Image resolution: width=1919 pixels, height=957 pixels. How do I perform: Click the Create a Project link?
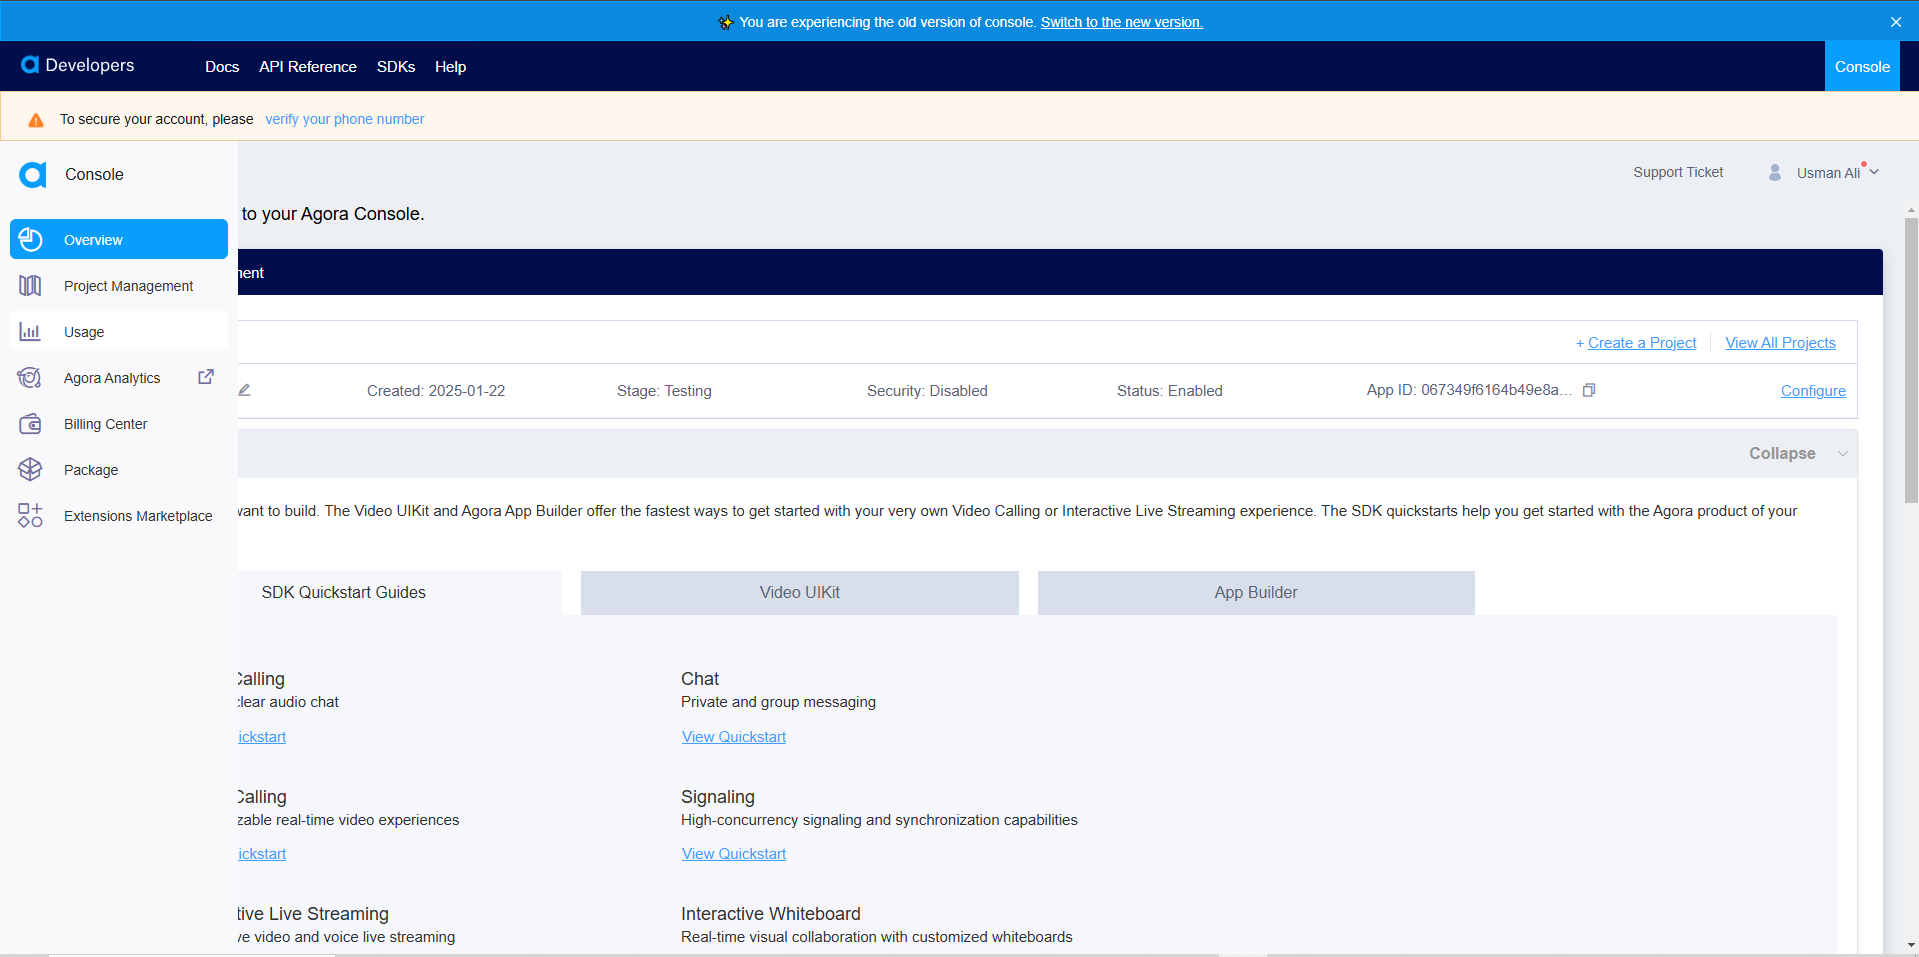[x=1641, y=342]
